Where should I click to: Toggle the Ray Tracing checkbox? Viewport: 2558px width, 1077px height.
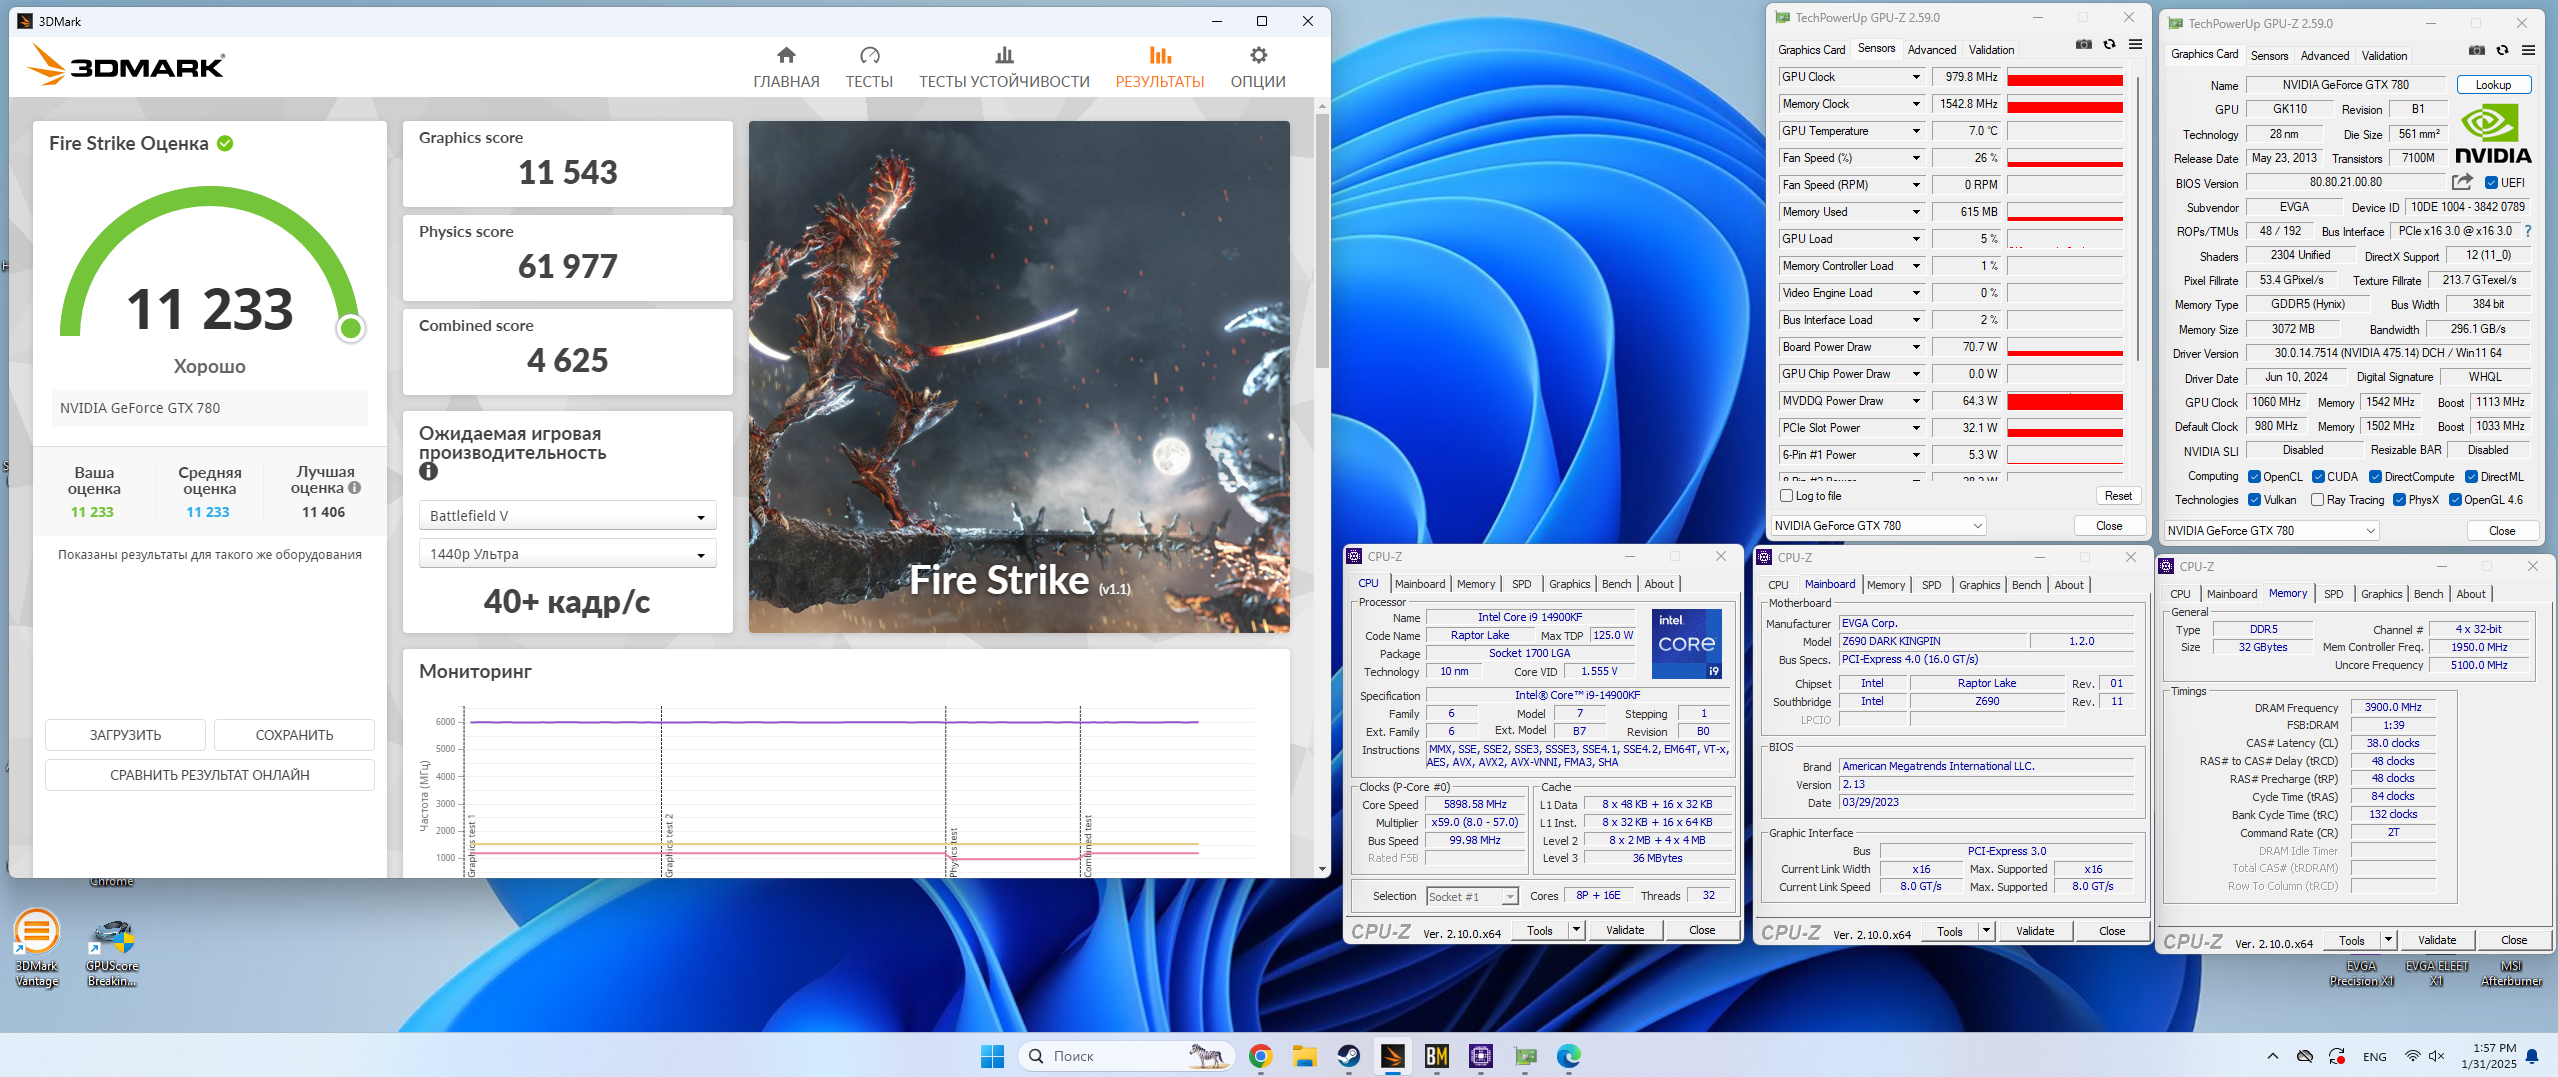(x=2317, y=500)
